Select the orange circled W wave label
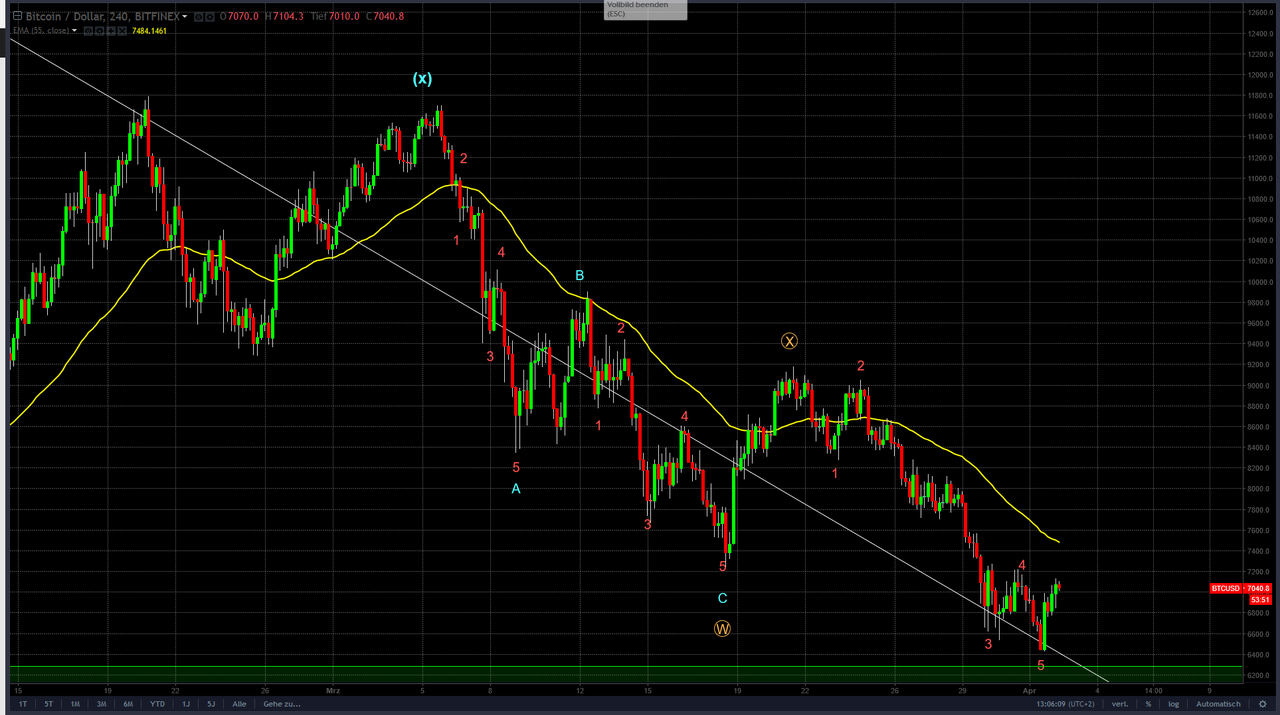 (722, 629)
